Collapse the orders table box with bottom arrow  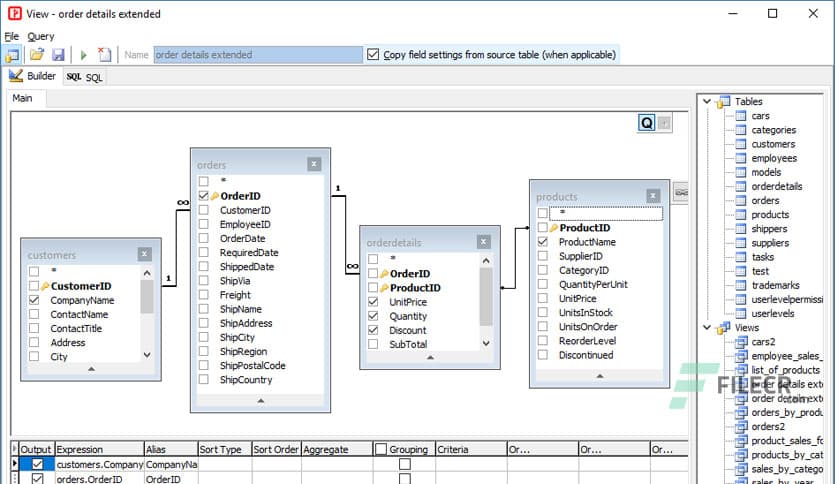tap(261, 400)
